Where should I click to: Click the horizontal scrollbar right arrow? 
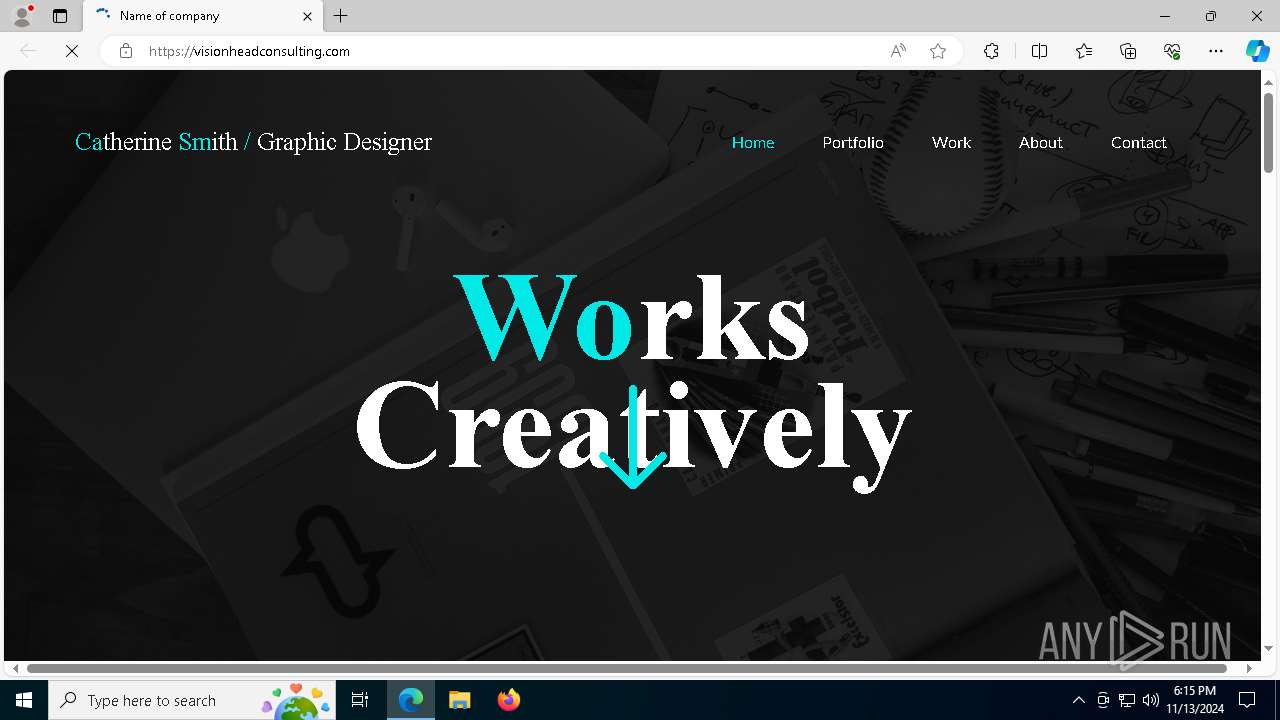pos(1249,668)
